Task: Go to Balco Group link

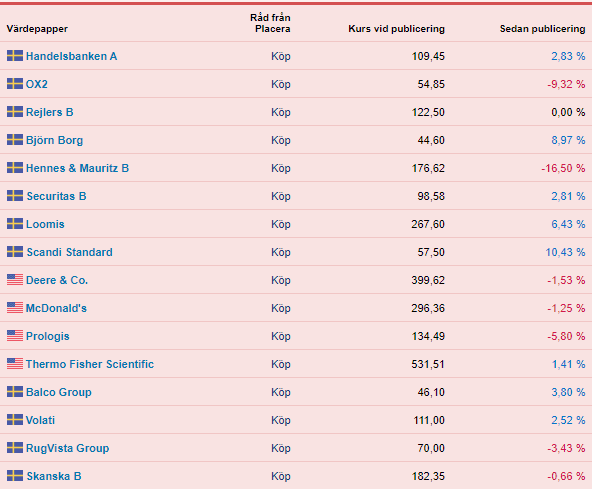Action: click(x=59, y=392)
